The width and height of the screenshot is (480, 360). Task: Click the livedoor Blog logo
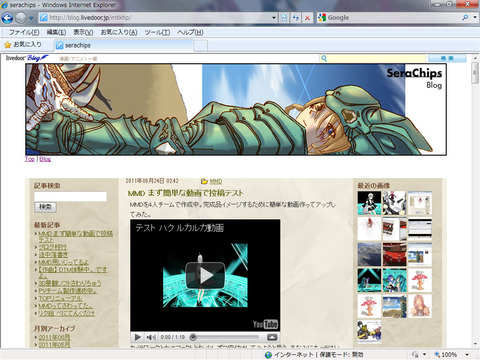pos(27,58)
